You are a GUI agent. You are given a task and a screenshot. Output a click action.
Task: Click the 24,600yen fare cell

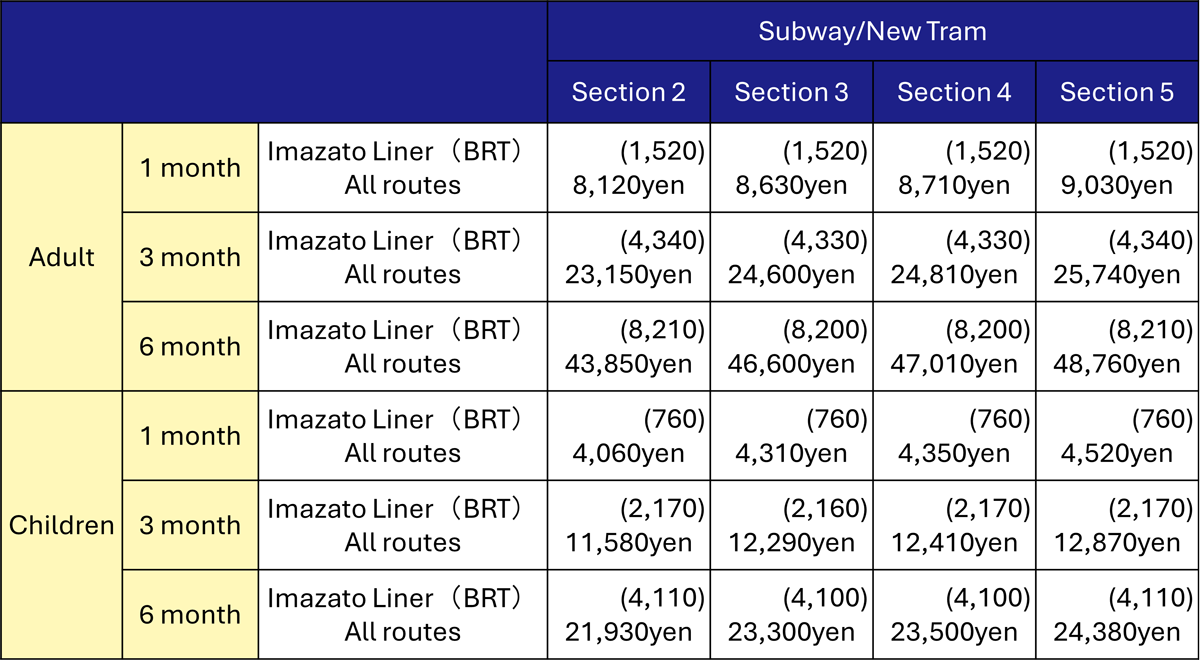coord(792,257)
